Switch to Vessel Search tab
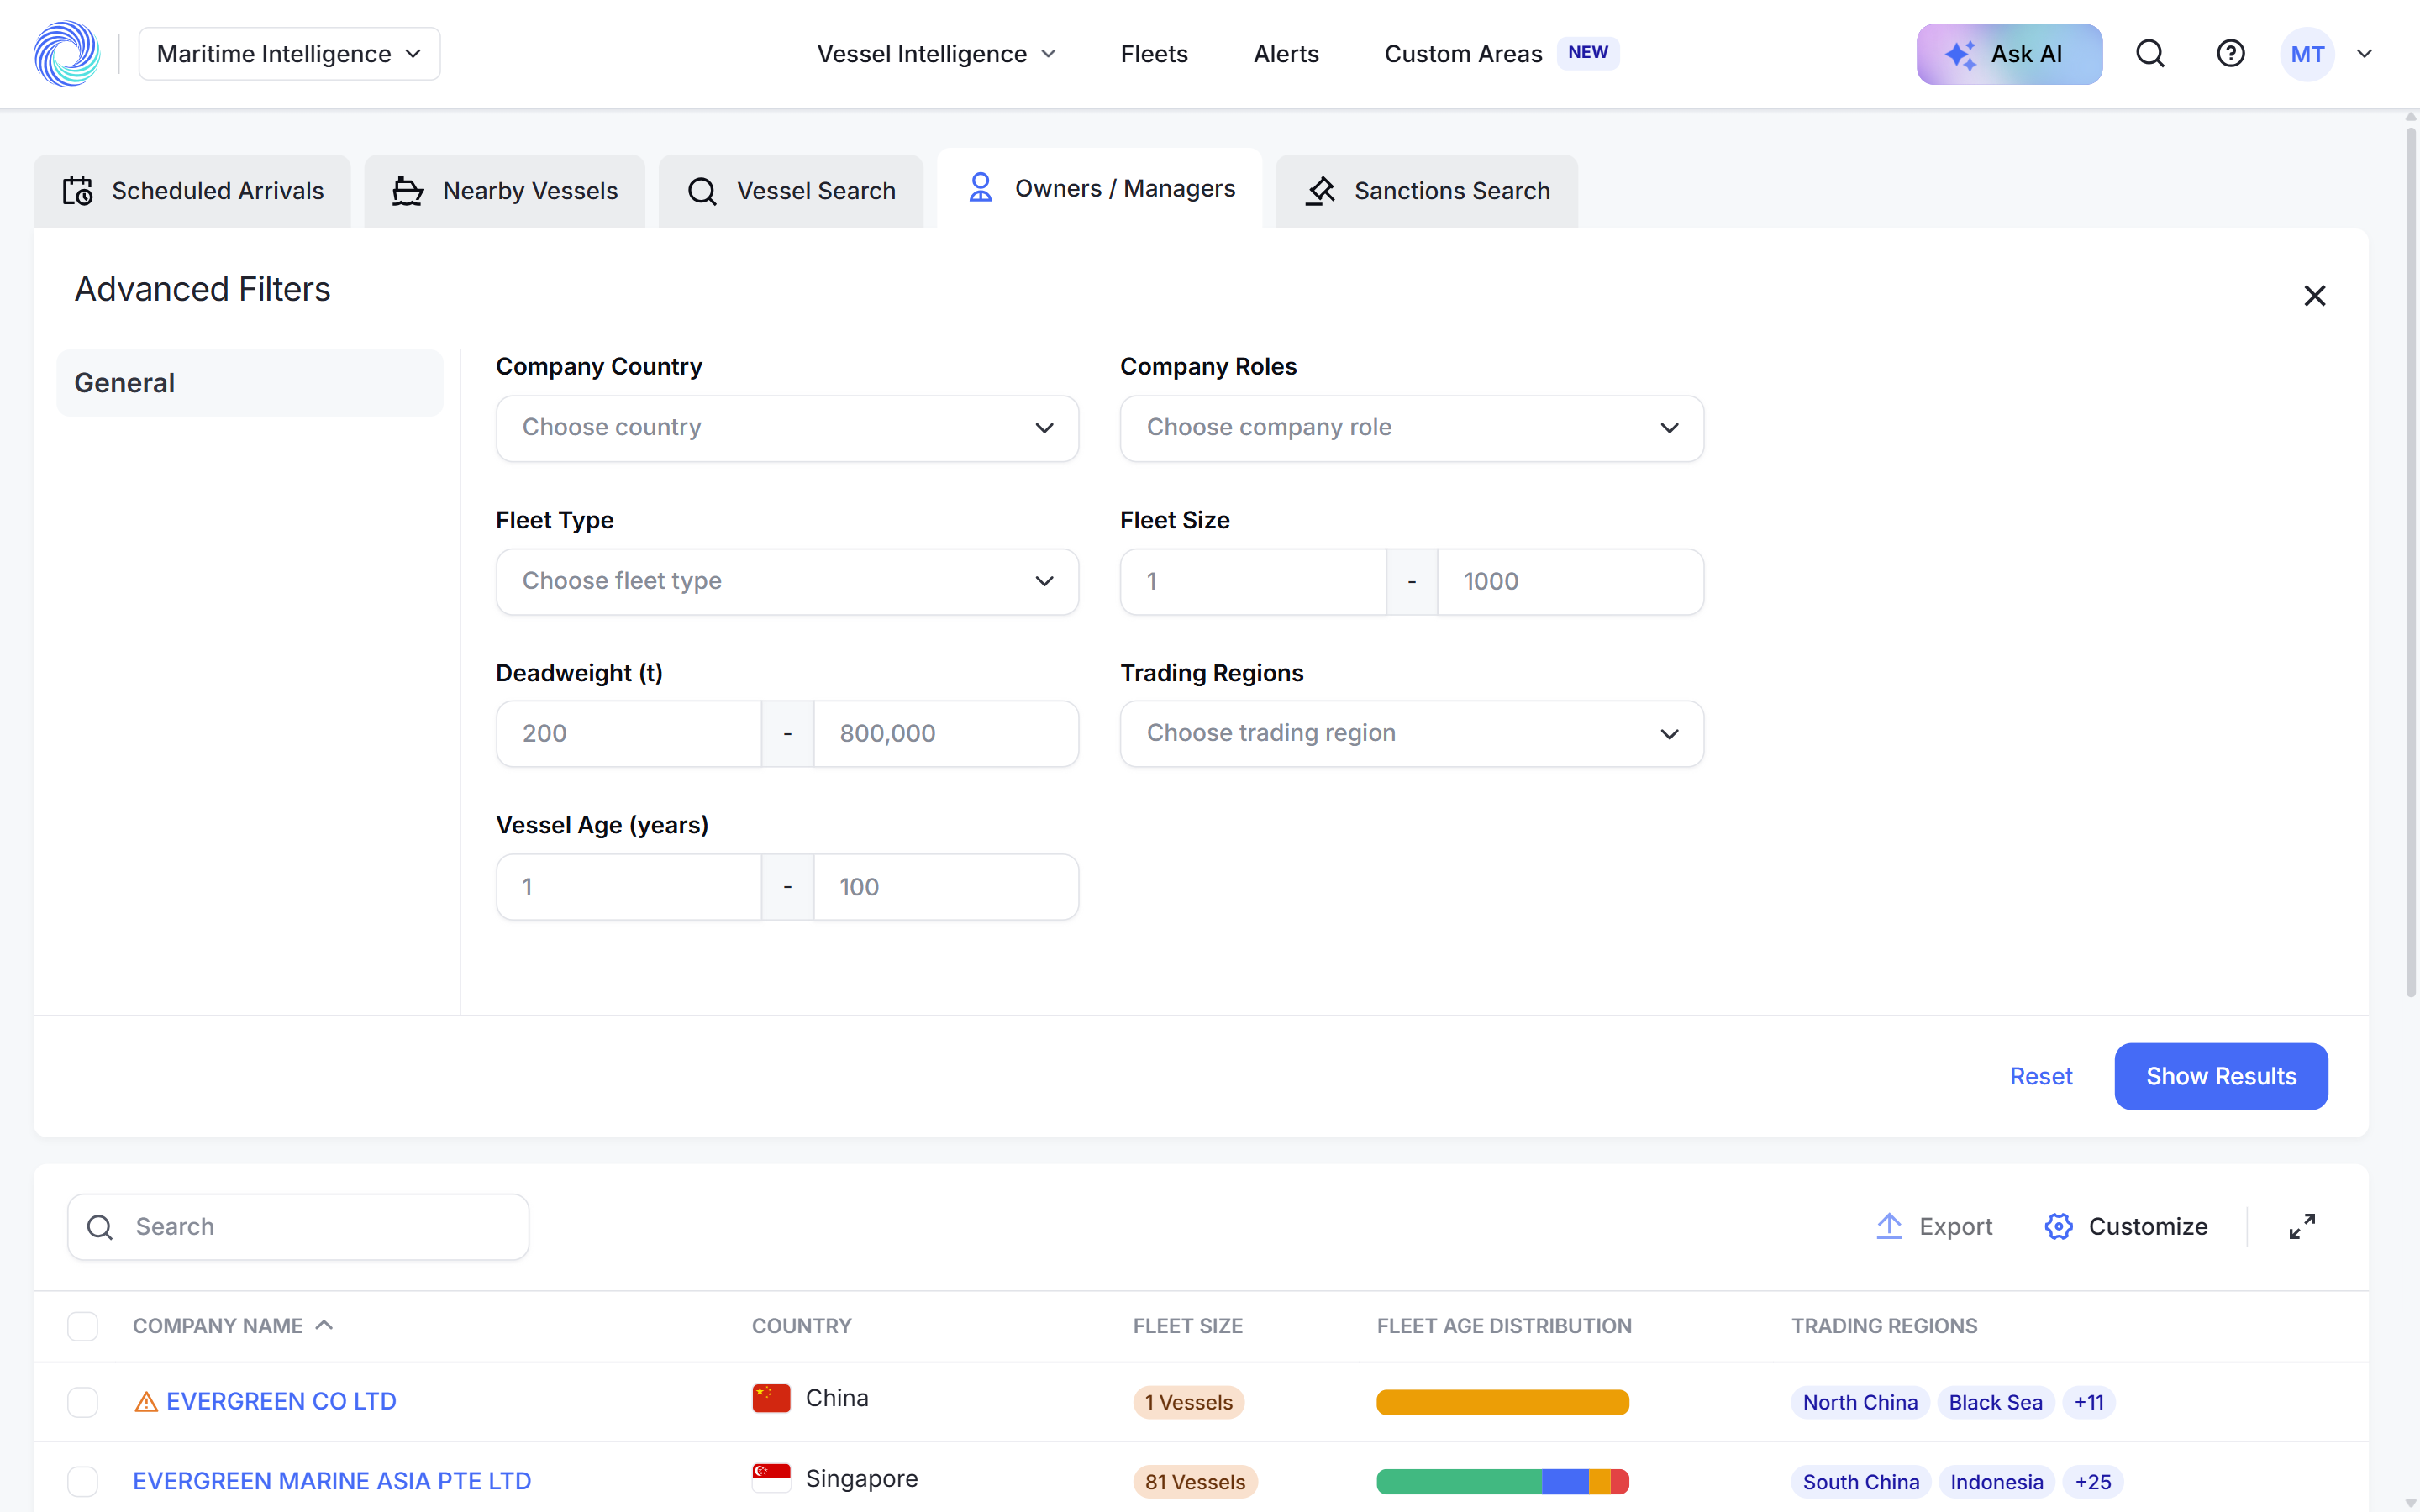Image resolution: width=2420 pixels, height=1512 pixels. pos(791,191)
